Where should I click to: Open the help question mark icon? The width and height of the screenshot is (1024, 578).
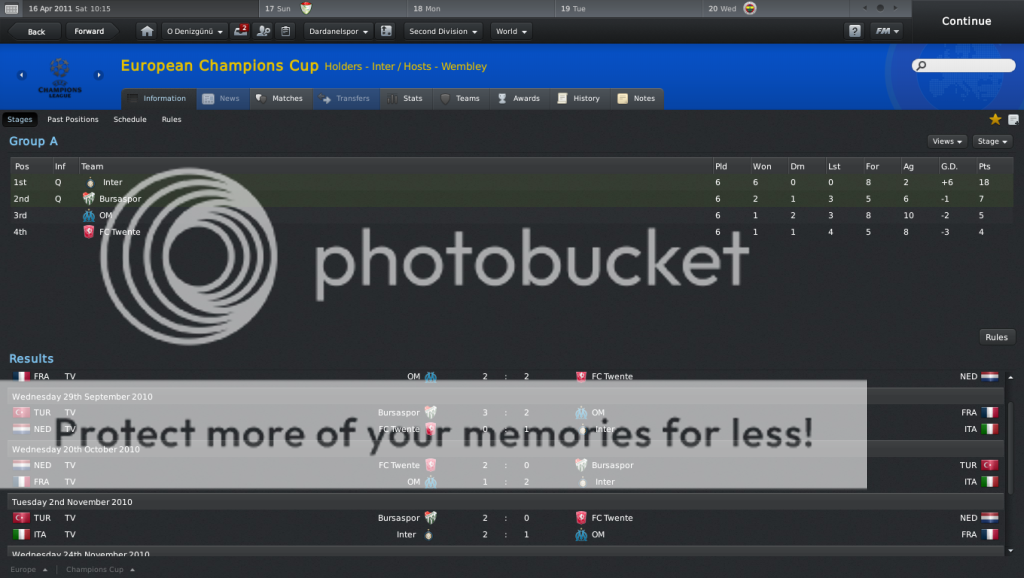click(854, 31)
